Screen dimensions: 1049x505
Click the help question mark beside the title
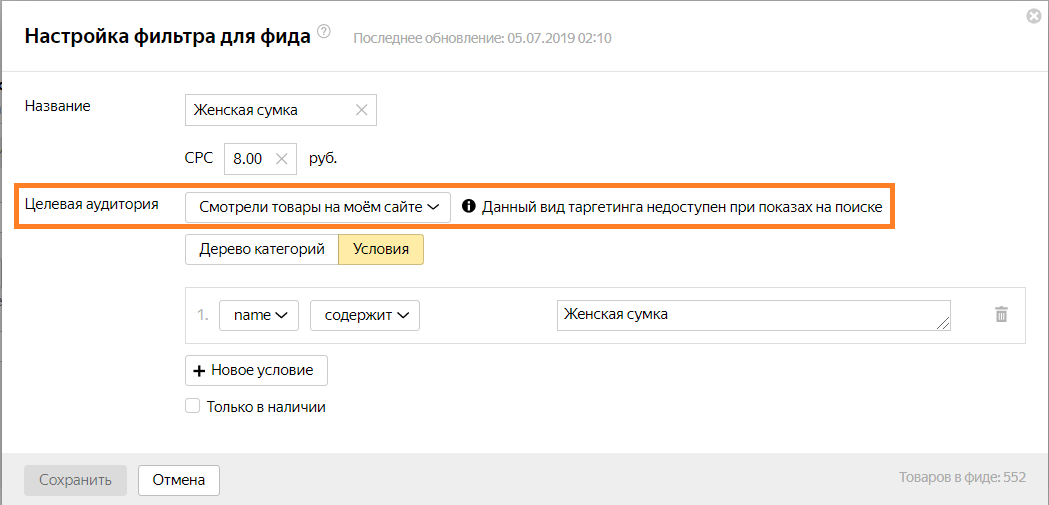(x=323, y=32)
